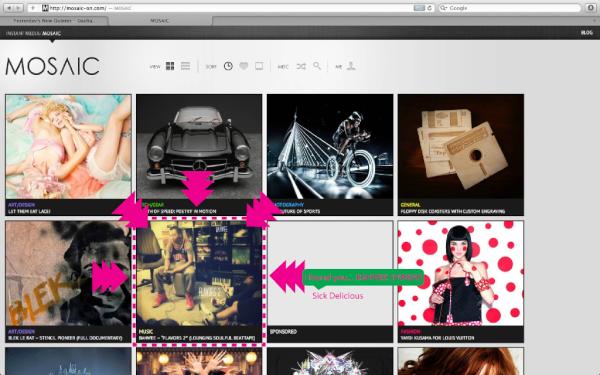Switch to the first browser tab left of MOSAIC
Image resolution: width=600 pixels, height=375 pixels.
pos(54,21)
